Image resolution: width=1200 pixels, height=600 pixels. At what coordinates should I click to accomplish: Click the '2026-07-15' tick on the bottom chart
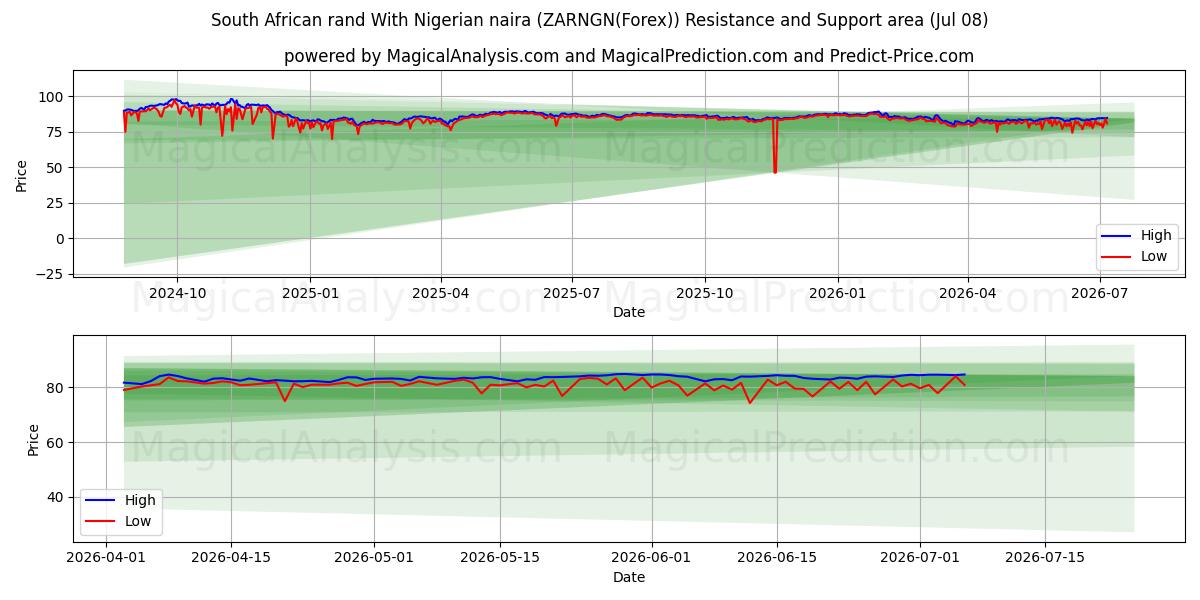1045,557
